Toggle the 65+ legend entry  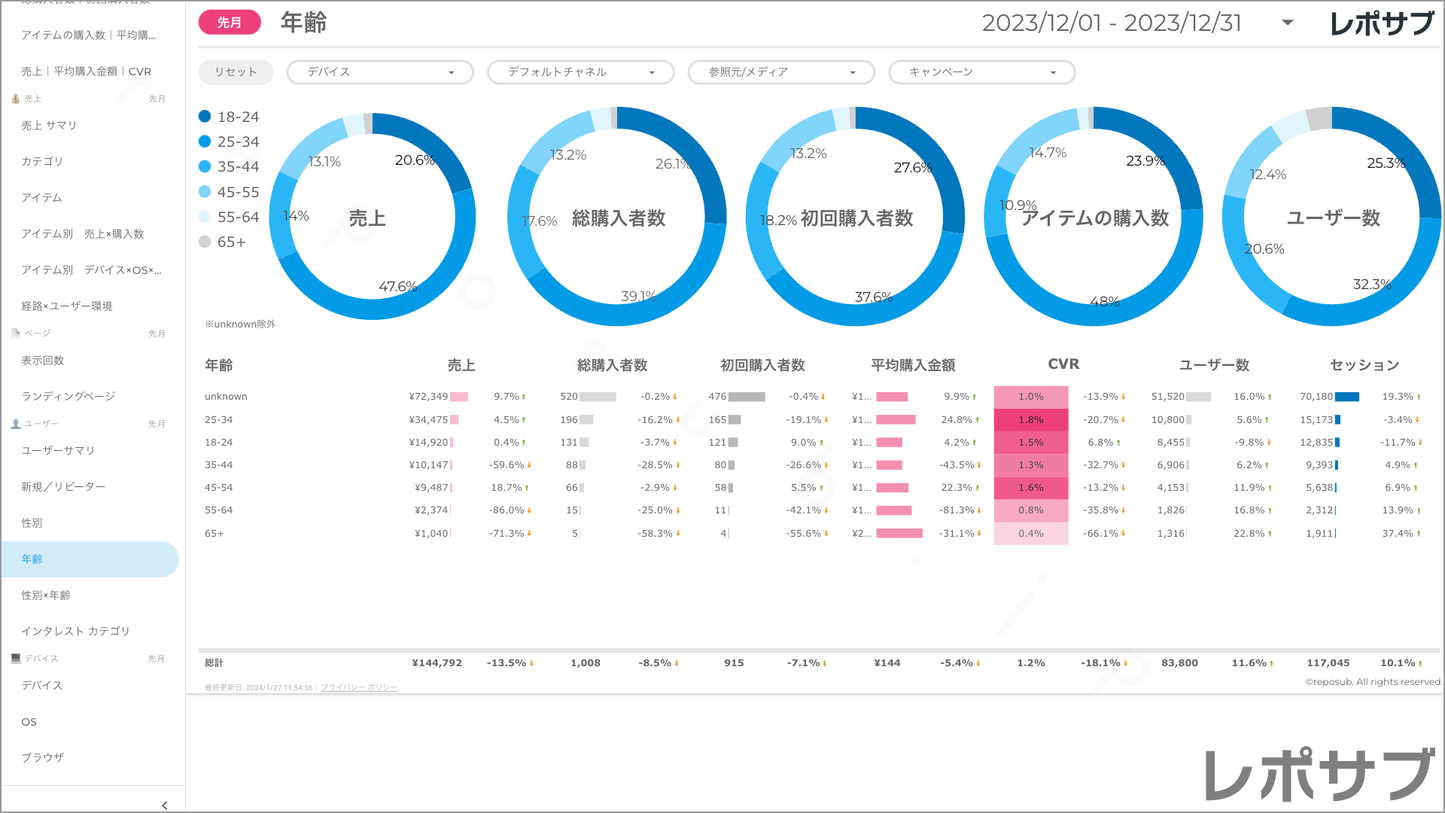click(x=222, y=242)
